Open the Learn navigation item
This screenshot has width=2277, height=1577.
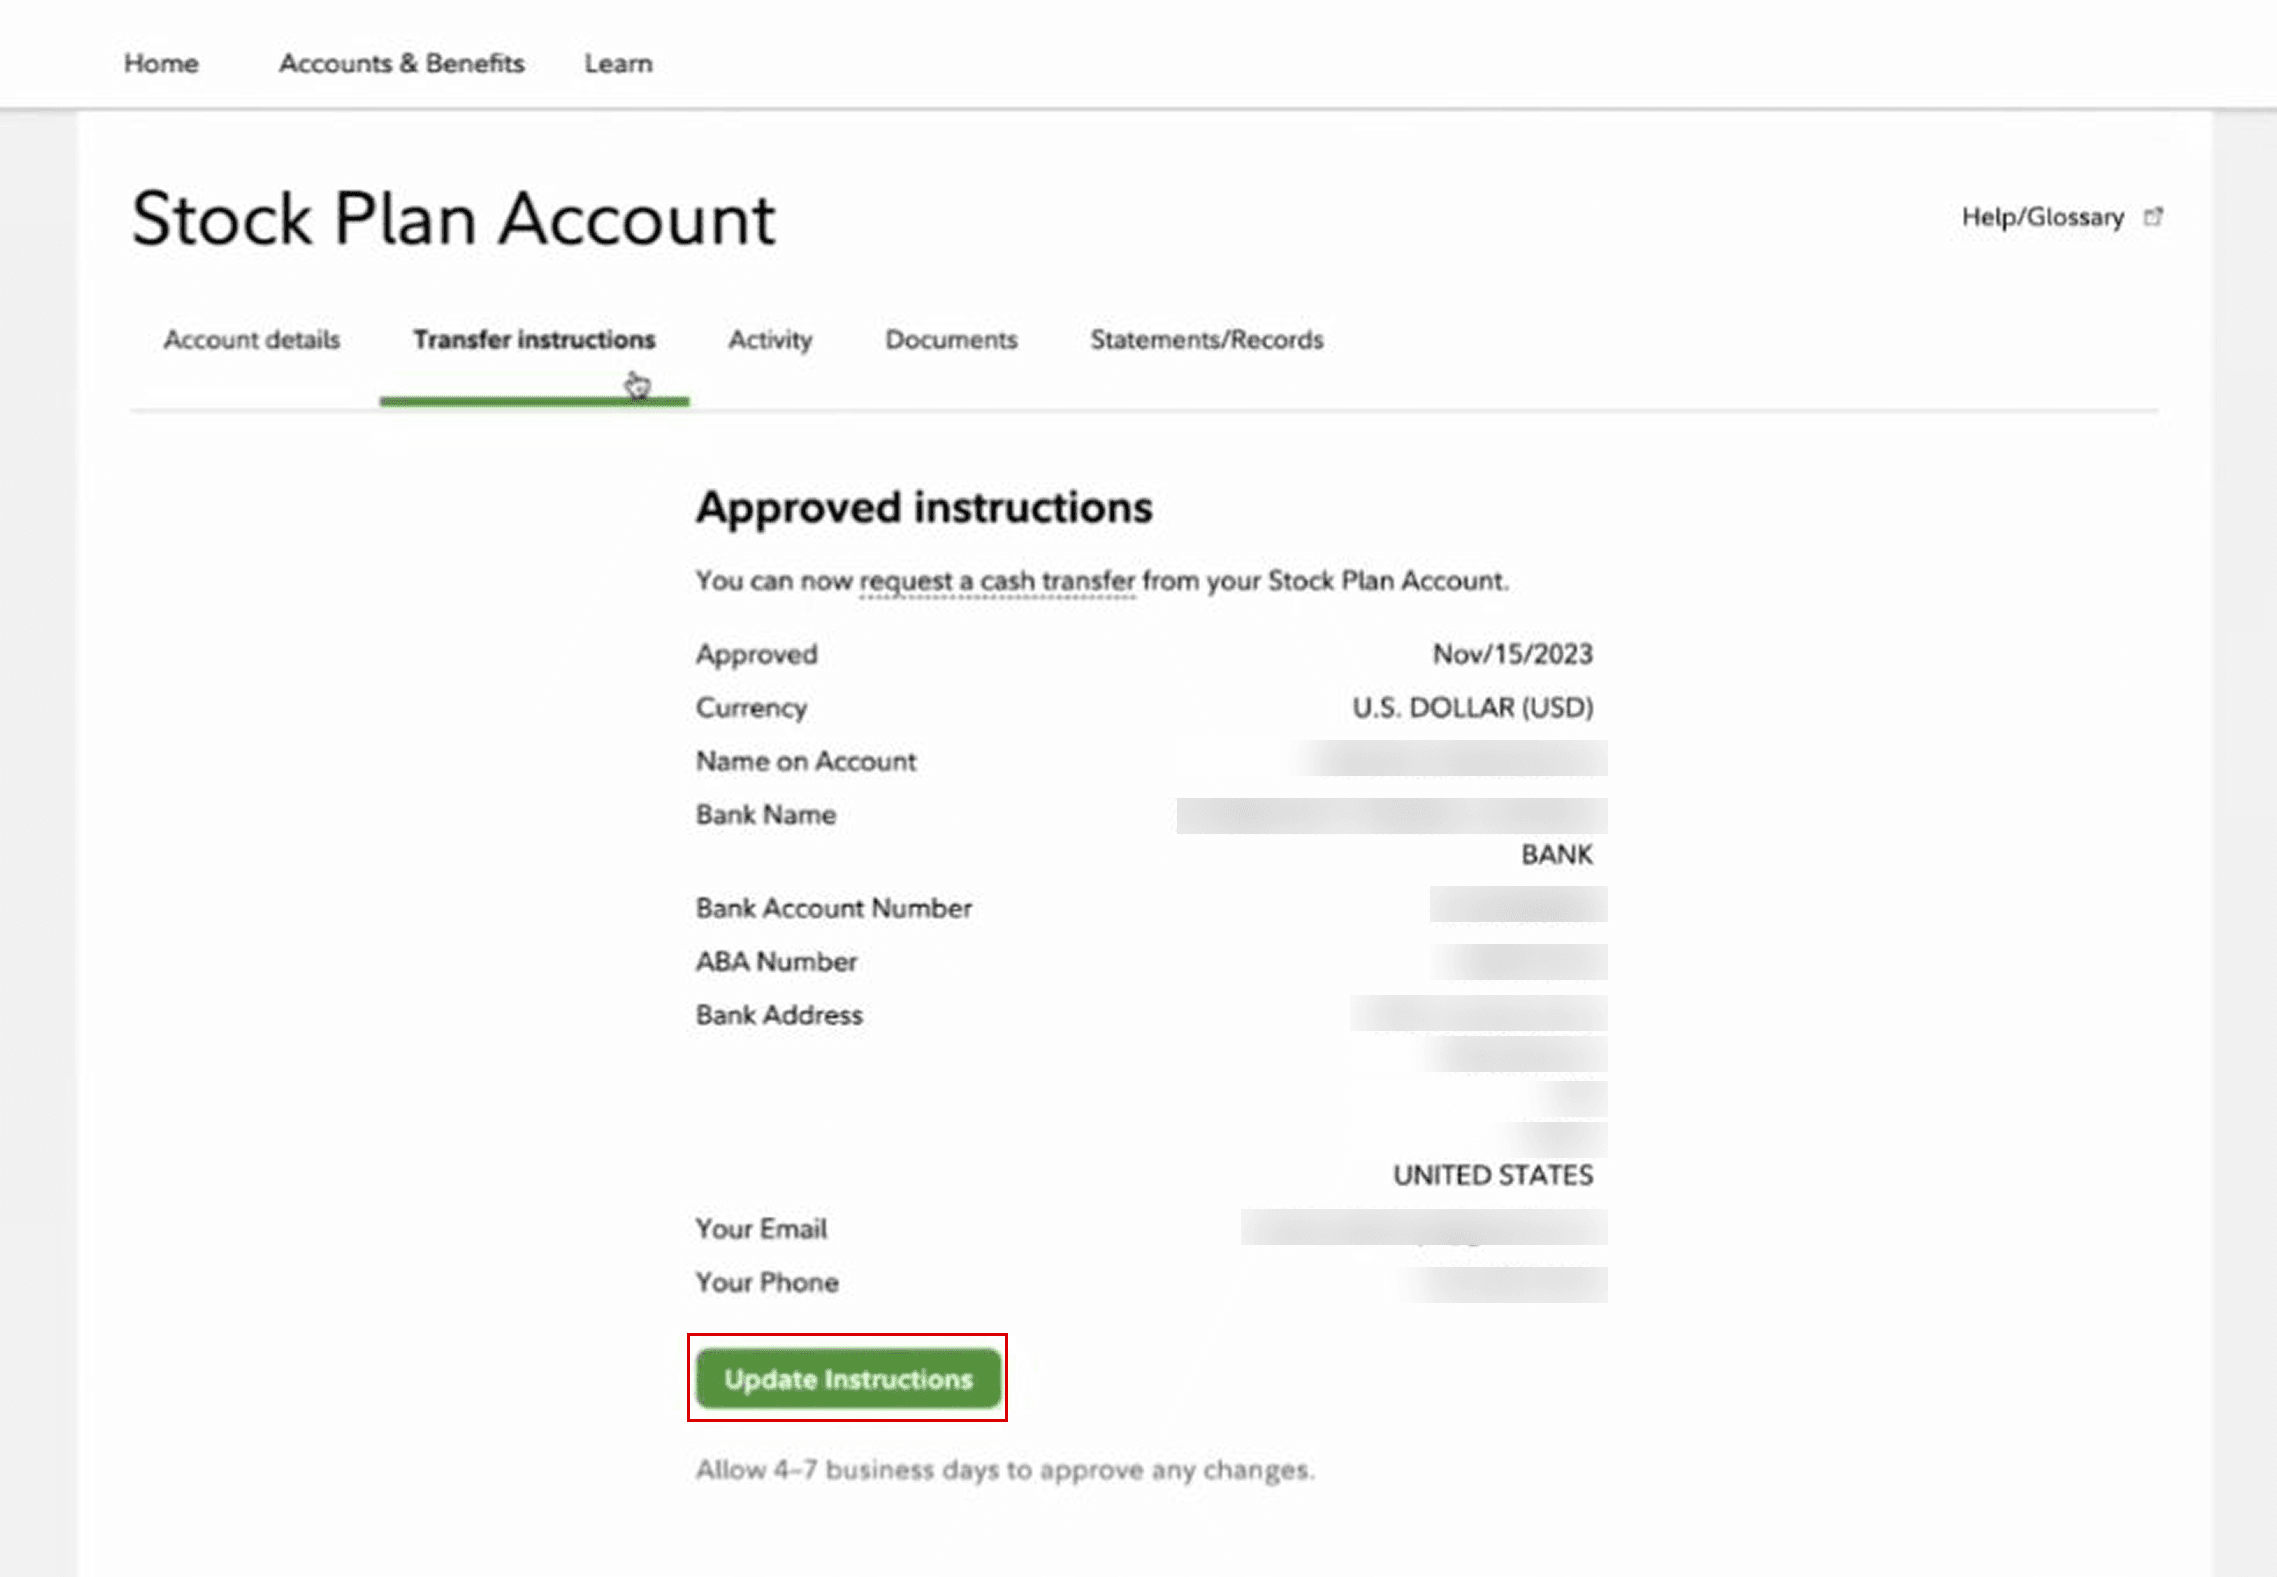(x=618, y=63)
